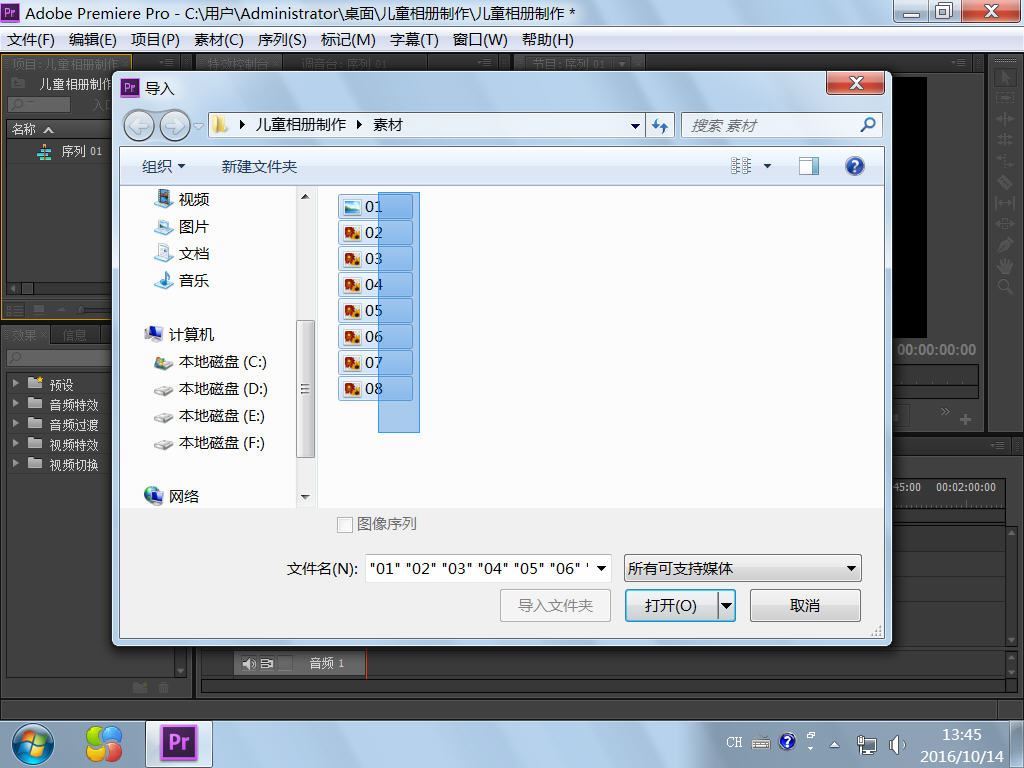The height and width of the screenshot is (768, 1024).
Task: Select the Selection tool in Premiere tools panel
Action: coord(1004,78)
